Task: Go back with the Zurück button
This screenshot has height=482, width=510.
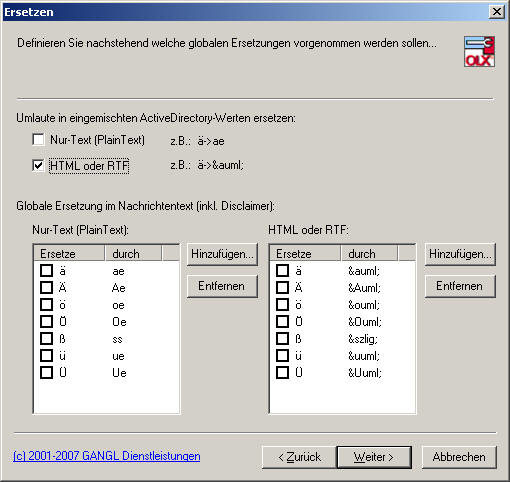Action: [x=299, y=457]
